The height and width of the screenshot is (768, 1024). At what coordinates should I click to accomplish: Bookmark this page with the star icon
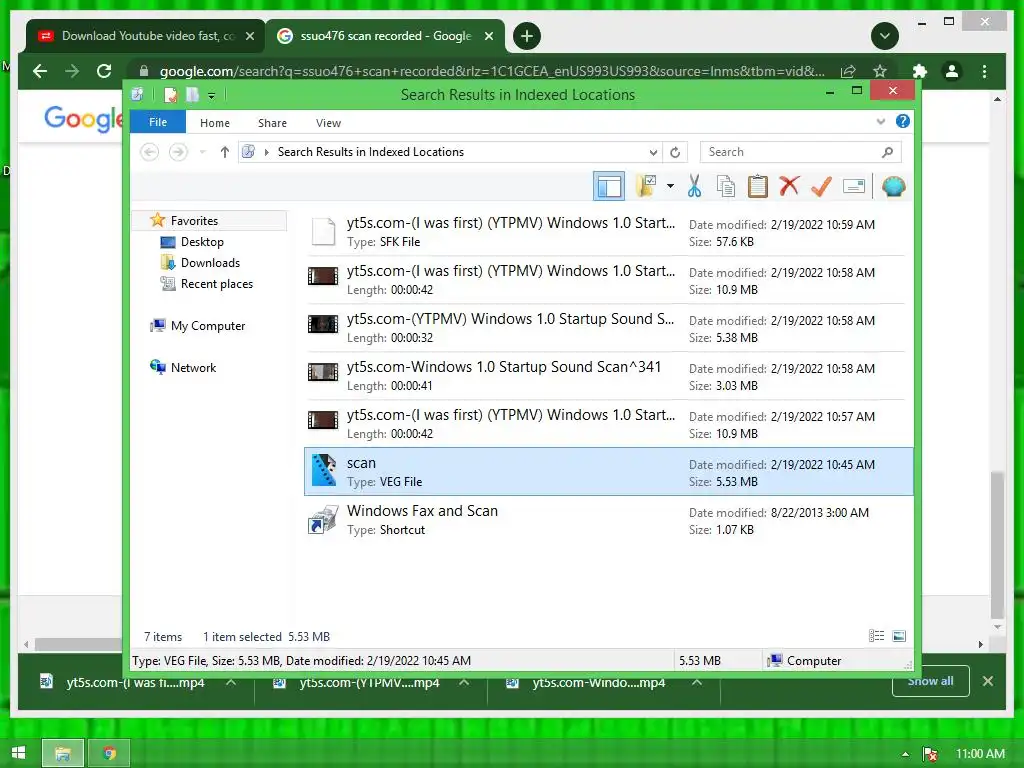(880, 71)
